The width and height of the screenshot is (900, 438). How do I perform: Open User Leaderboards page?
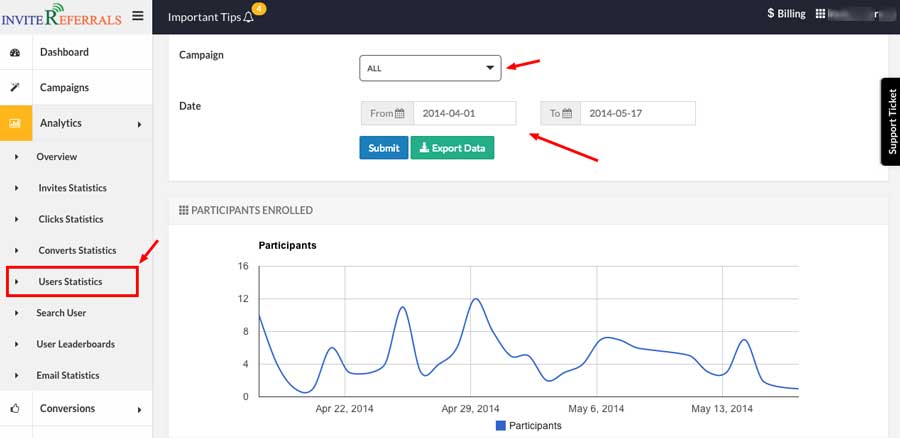76,344
